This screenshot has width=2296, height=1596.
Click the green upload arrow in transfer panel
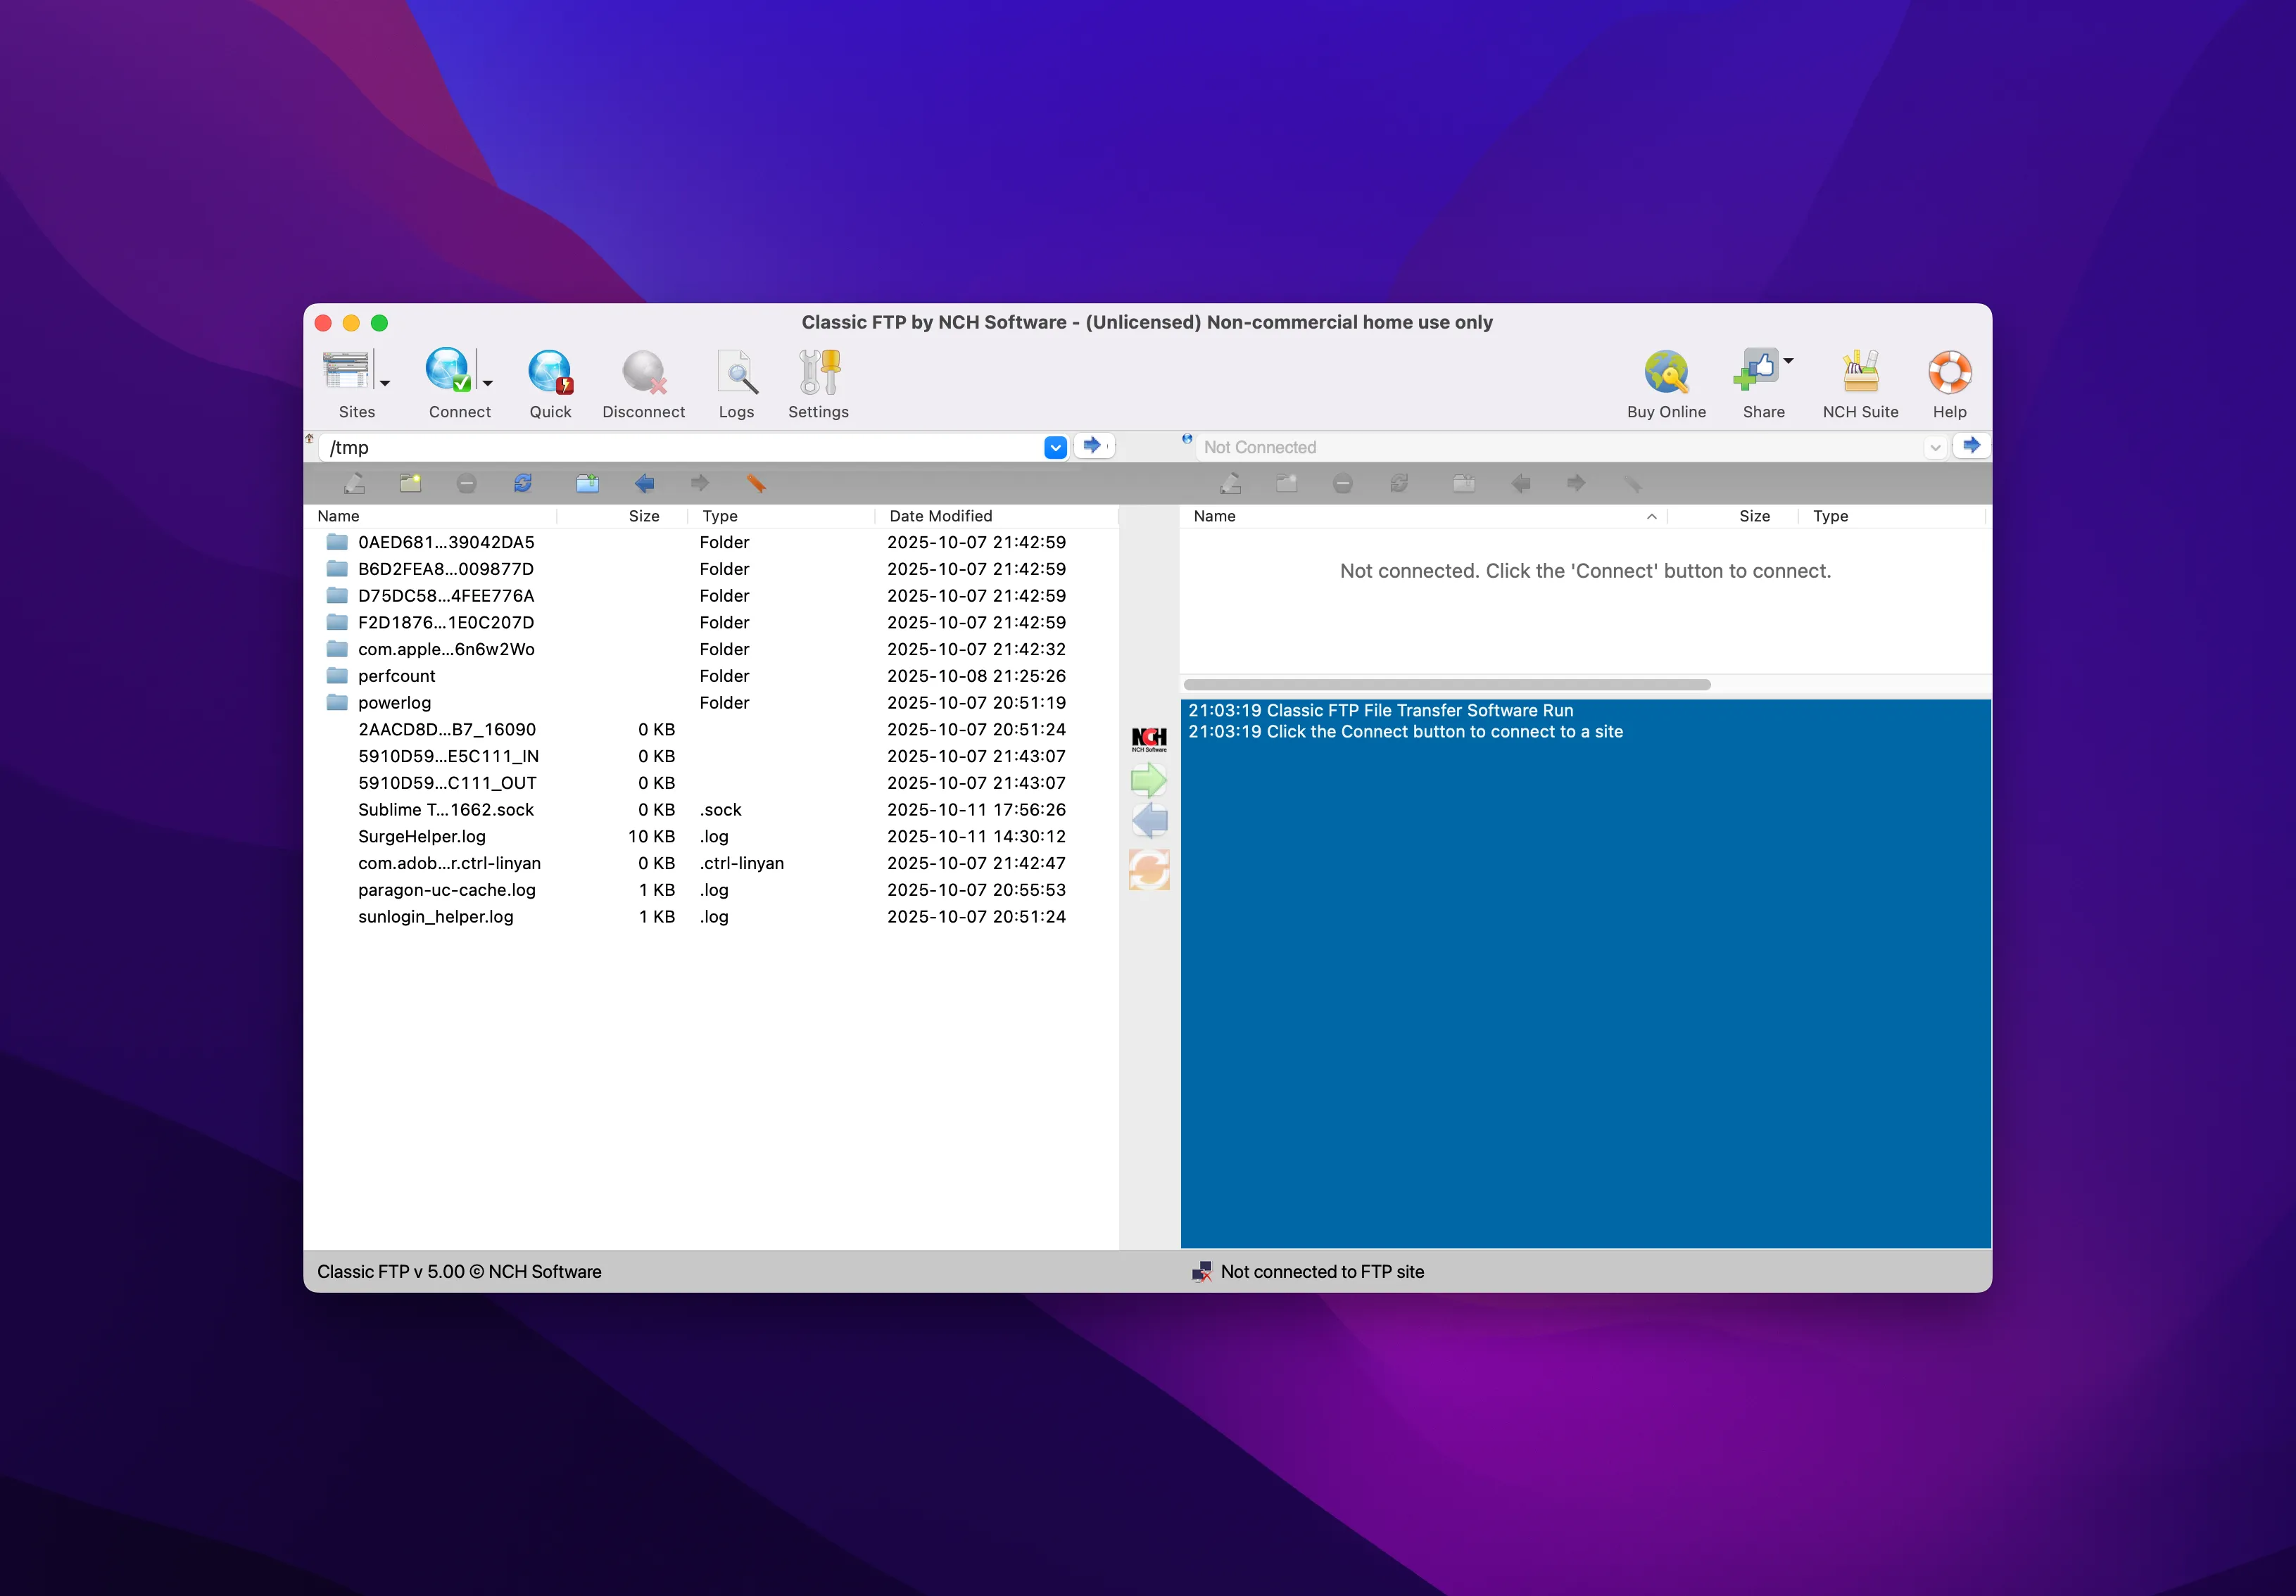click(1149, 779)
